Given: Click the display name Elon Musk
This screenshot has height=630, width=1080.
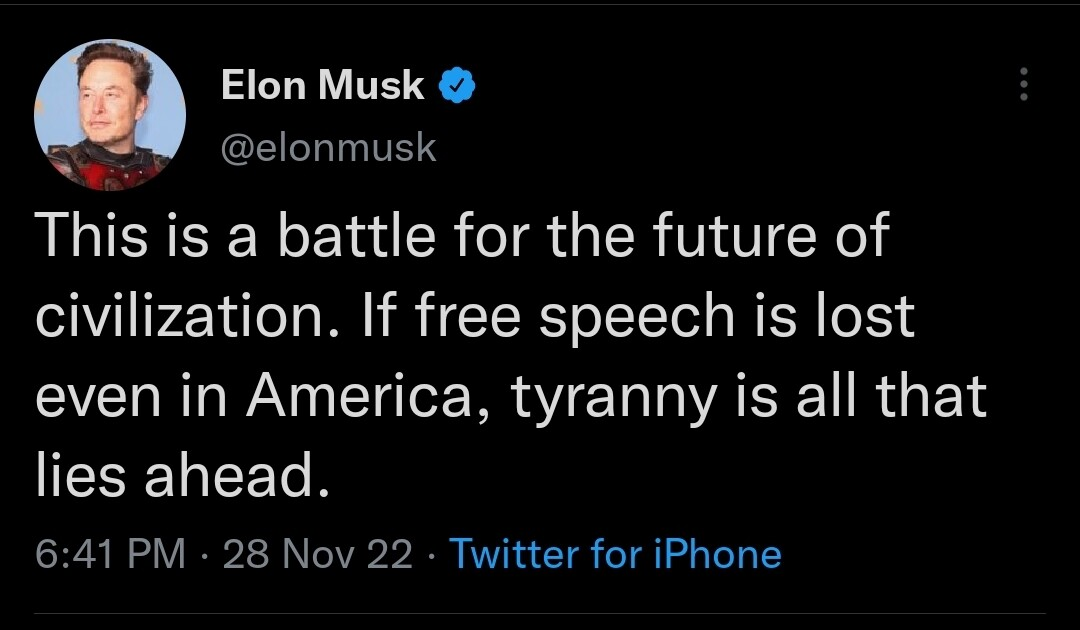Looking at the screenshot, I should click(322, 86).
